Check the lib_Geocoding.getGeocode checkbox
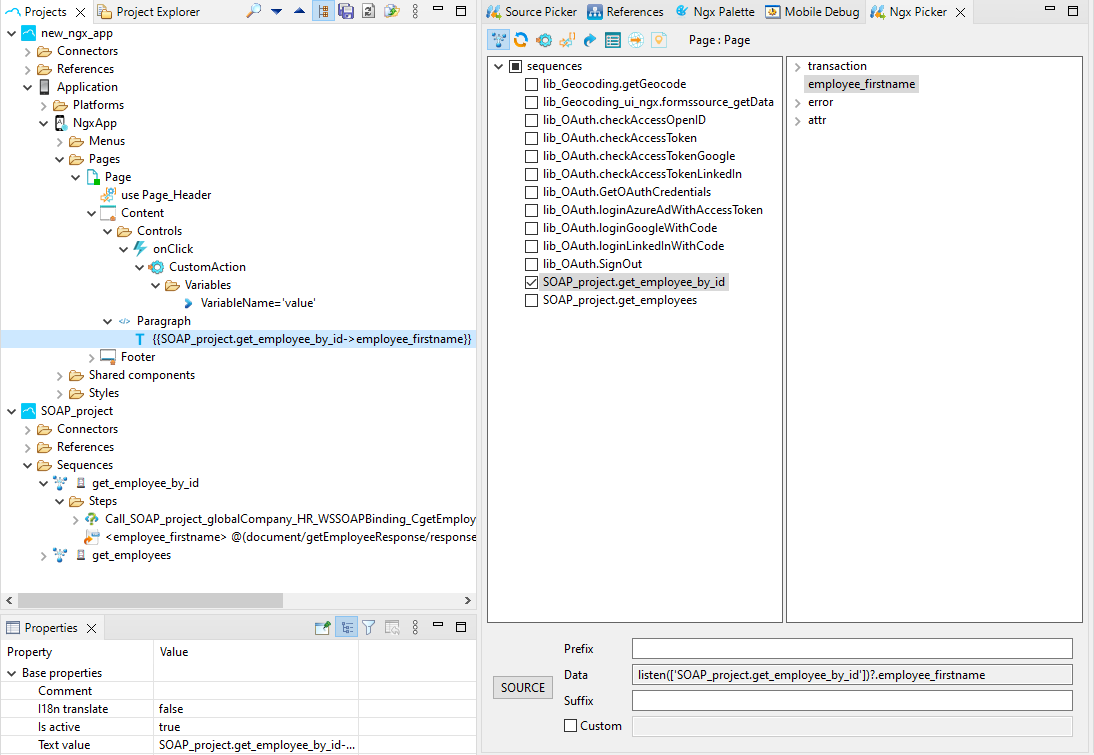 pos(531,84)
